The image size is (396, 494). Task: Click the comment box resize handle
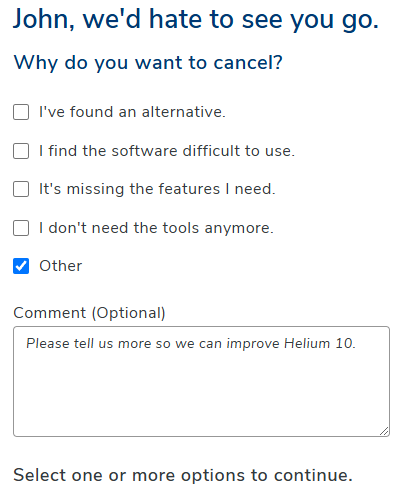(x=384, y=431)
